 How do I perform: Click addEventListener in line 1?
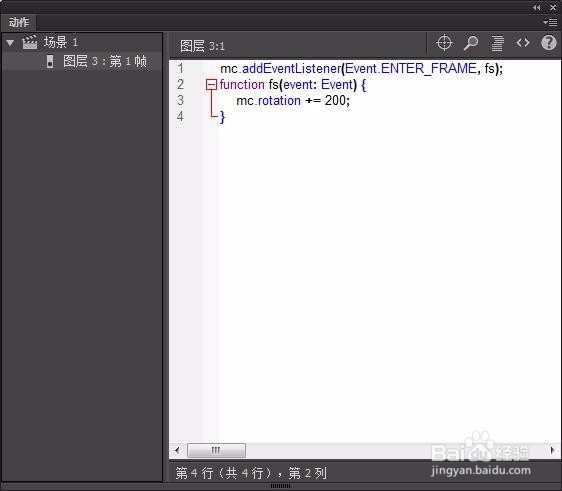click(291, 68)
